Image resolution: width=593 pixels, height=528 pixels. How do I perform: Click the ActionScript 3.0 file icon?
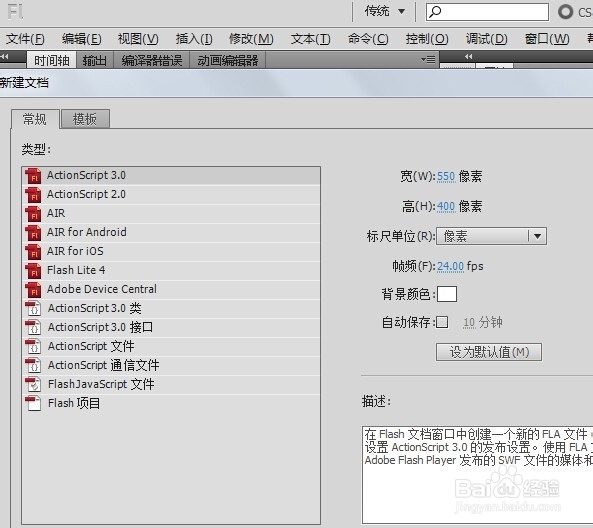point(33,176)
